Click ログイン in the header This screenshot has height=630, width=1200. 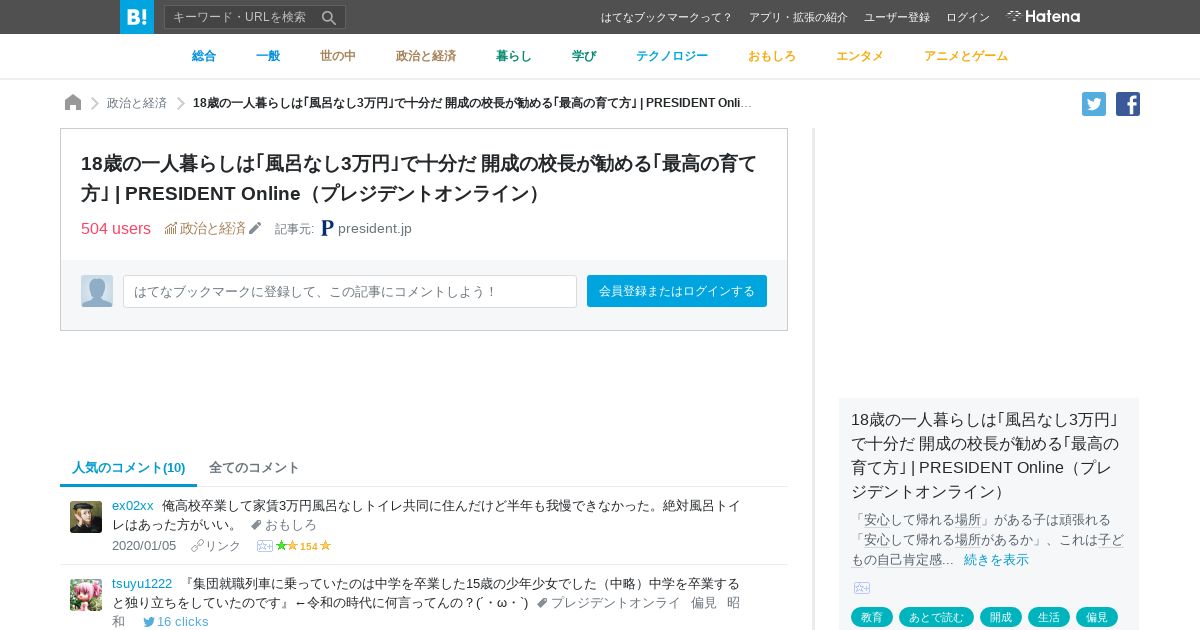(968, 17)
